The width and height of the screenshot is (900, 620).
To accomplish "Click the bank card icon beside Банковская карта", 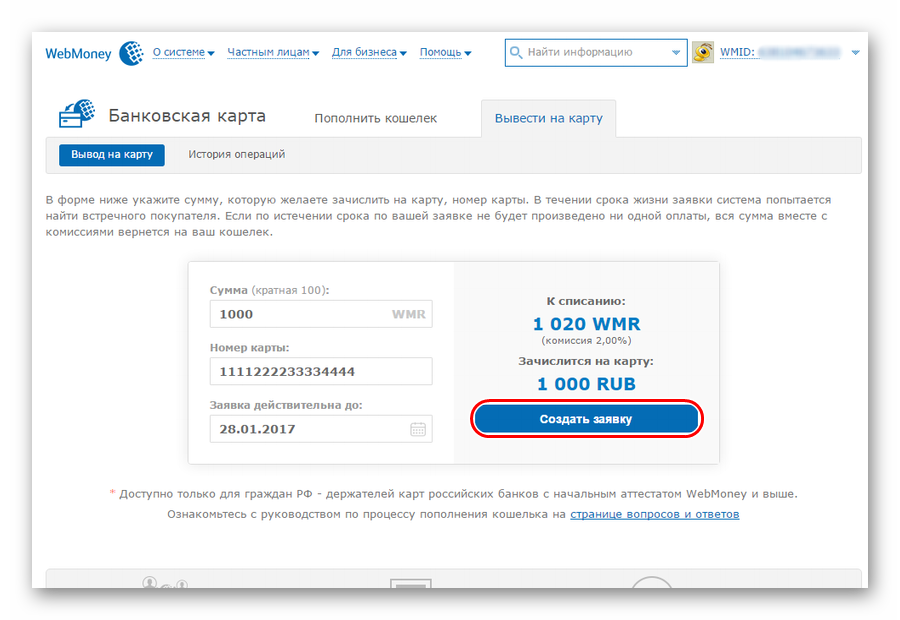I will pos(77,113).
